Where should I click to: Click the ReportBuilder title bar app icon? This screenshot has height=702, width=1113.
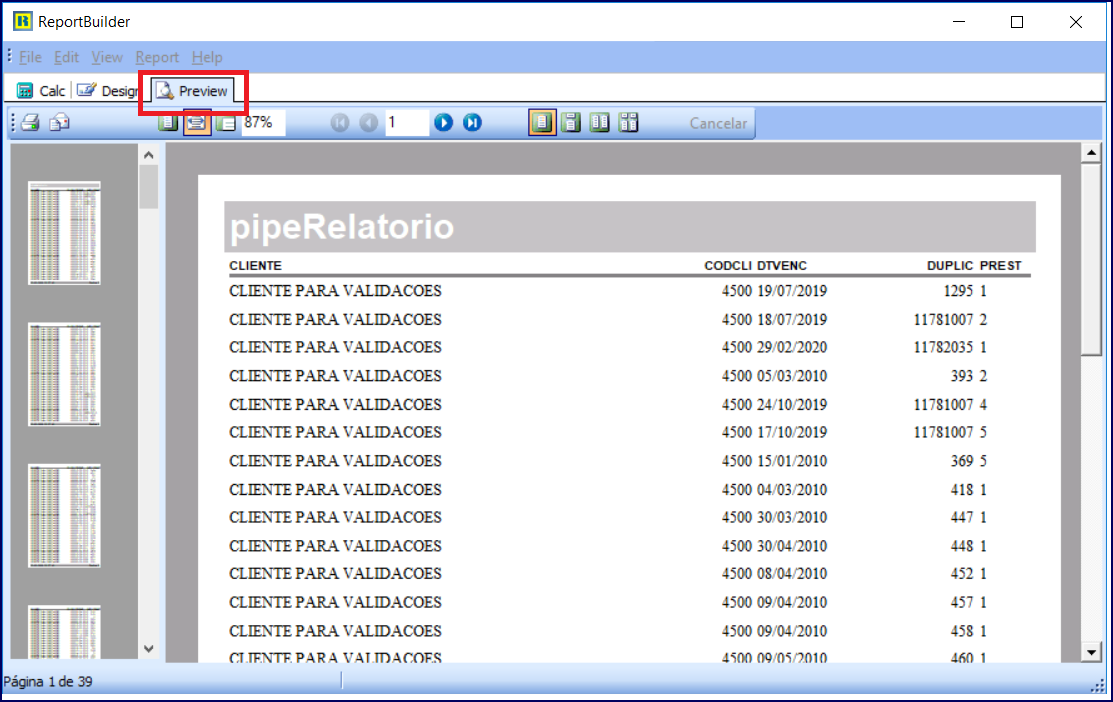(23, 21)
